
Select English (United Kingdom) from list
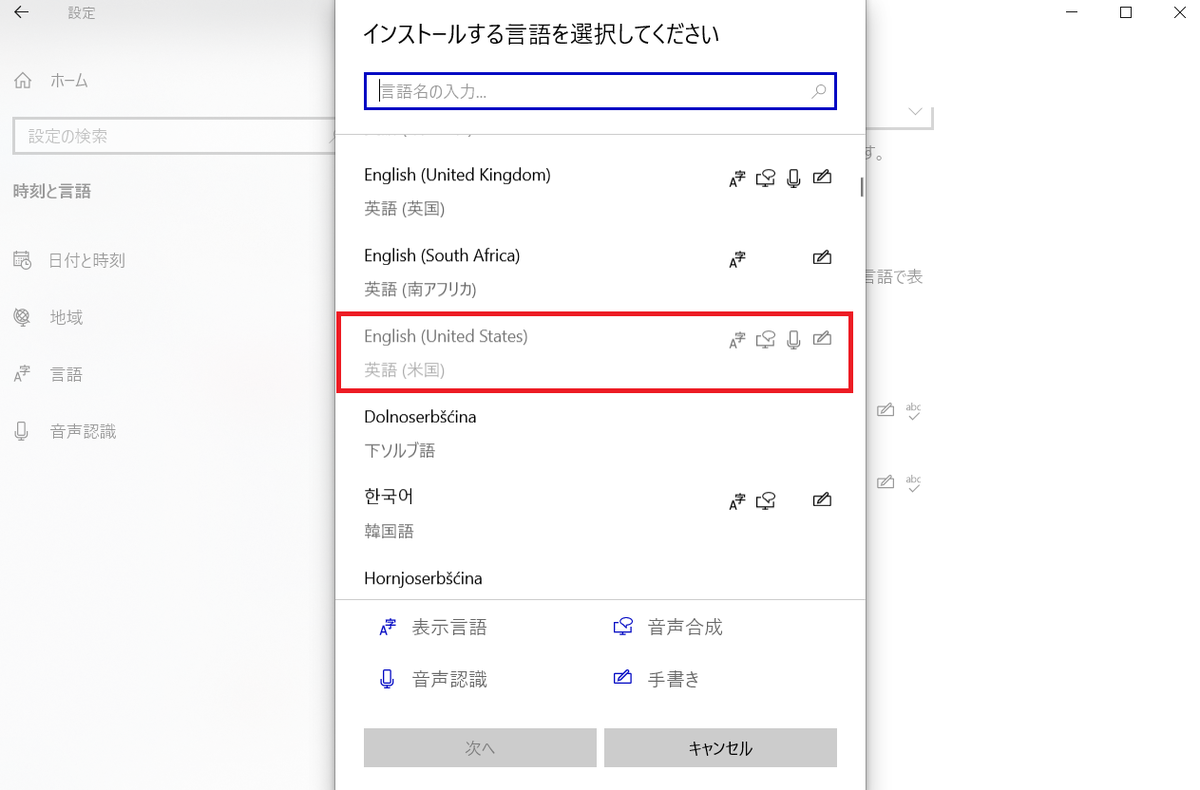[x=600, y=192]
